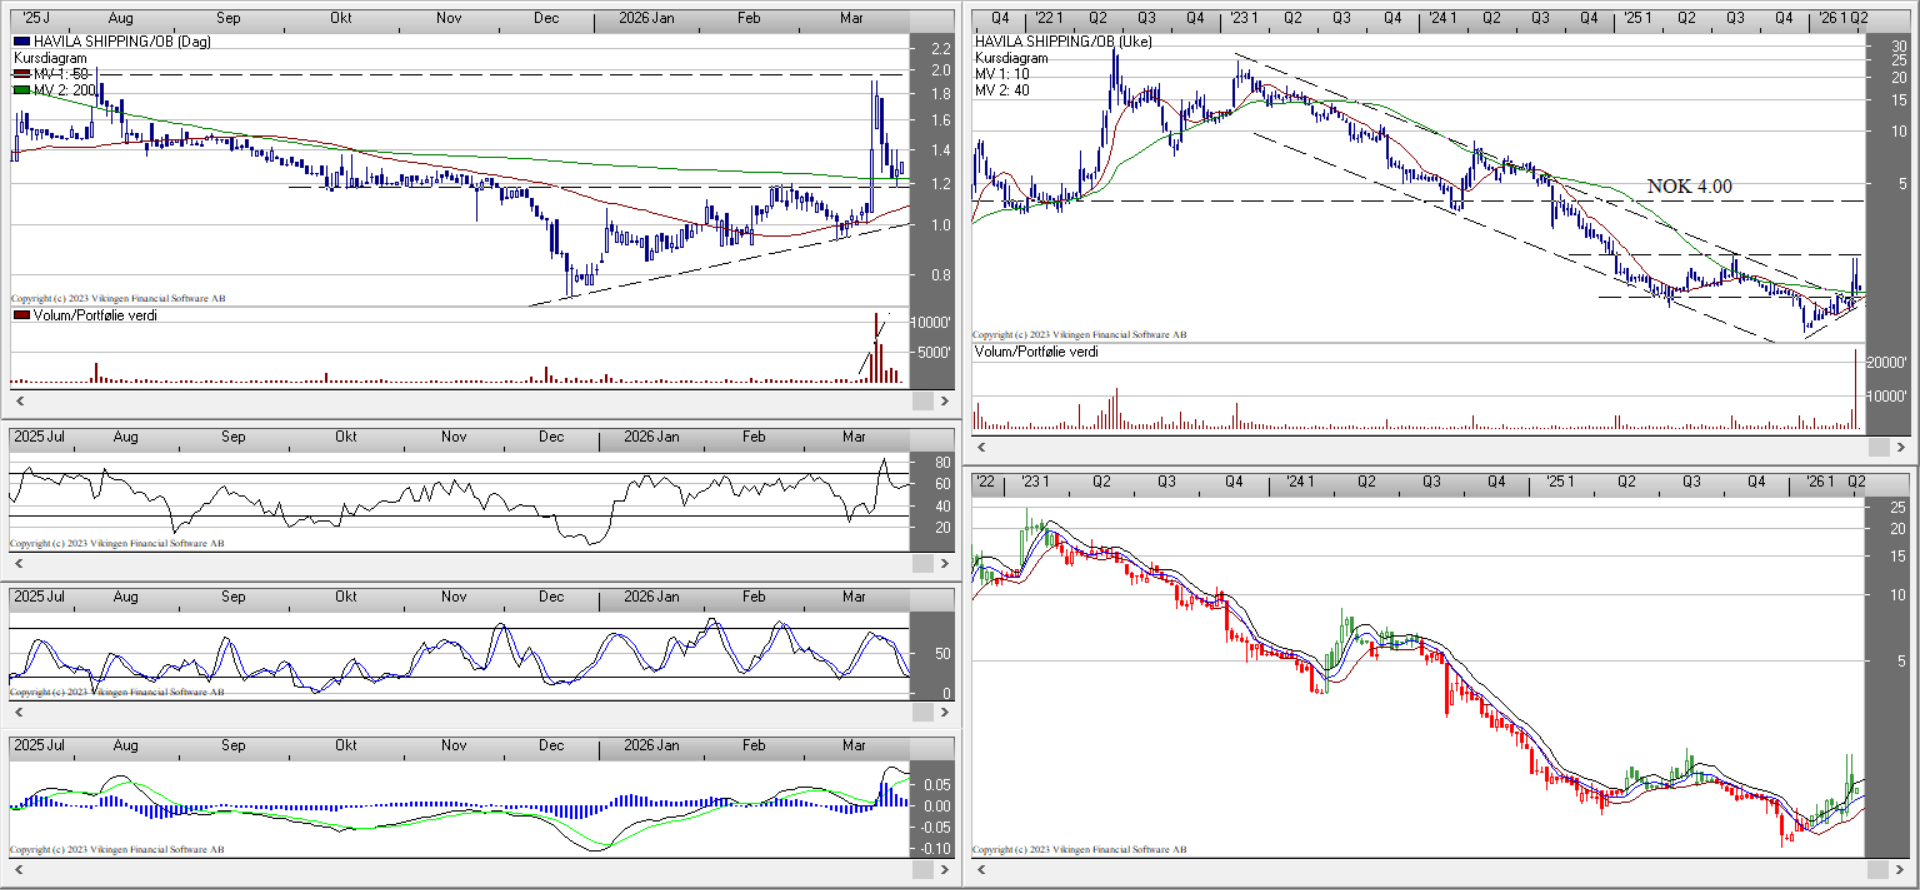Click scrollbar thumb below the stochastic panel
1920x890 pixels.
pos(922,712)
